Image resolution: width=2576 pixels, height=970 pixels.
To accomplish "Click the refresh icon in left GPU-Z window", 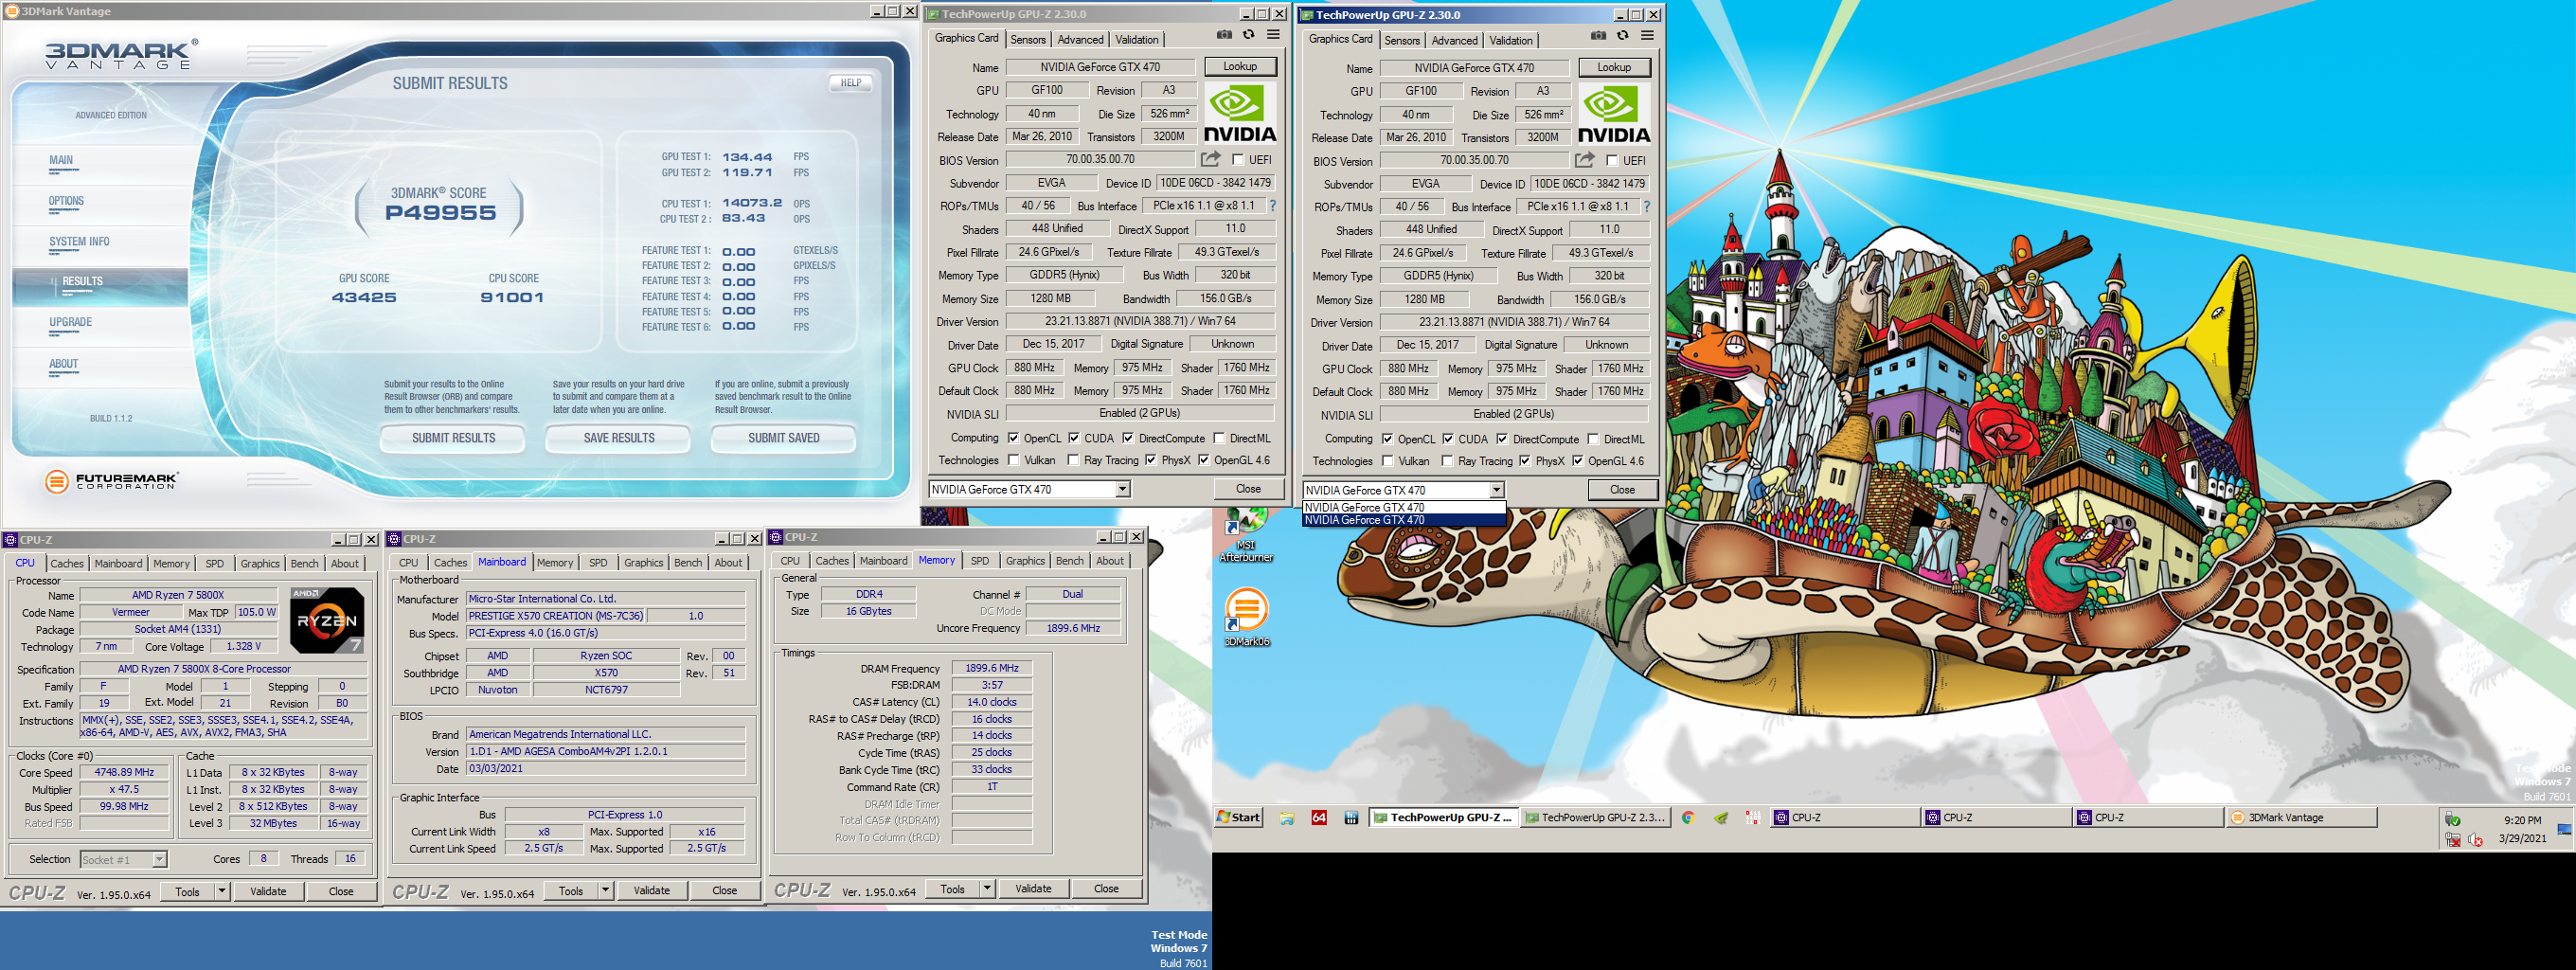I will [x=1248, y=35].
